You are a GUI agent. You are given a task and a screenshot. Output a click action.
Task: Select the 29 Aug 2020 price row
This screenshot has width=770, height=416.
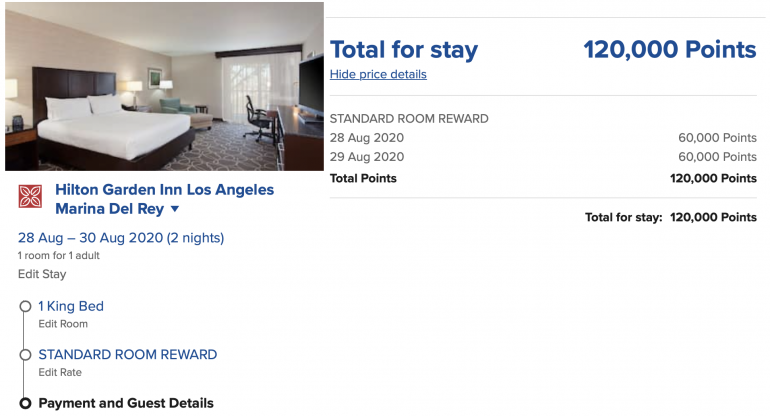543,157
